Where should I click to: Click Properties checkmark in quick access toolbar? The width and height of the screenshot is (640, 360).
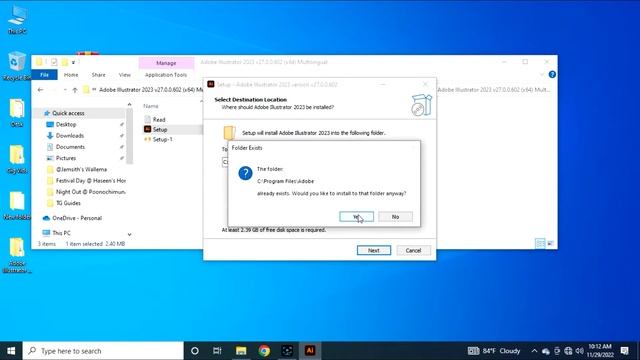[54, 62]
